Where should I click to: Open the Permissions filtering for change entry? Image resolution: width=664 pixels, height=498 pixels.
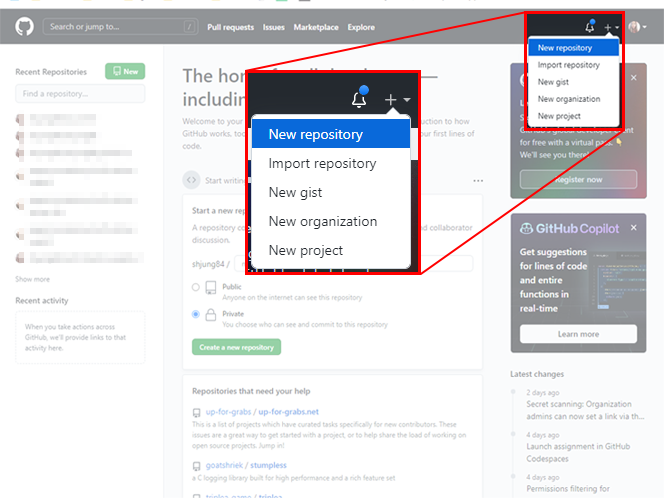(568, 488)
